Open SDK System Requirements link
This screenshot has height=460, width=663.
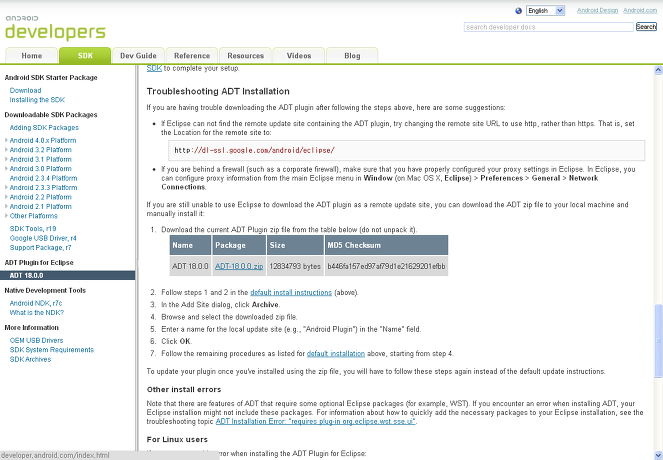pyautogui.click(x=52, y=350)
